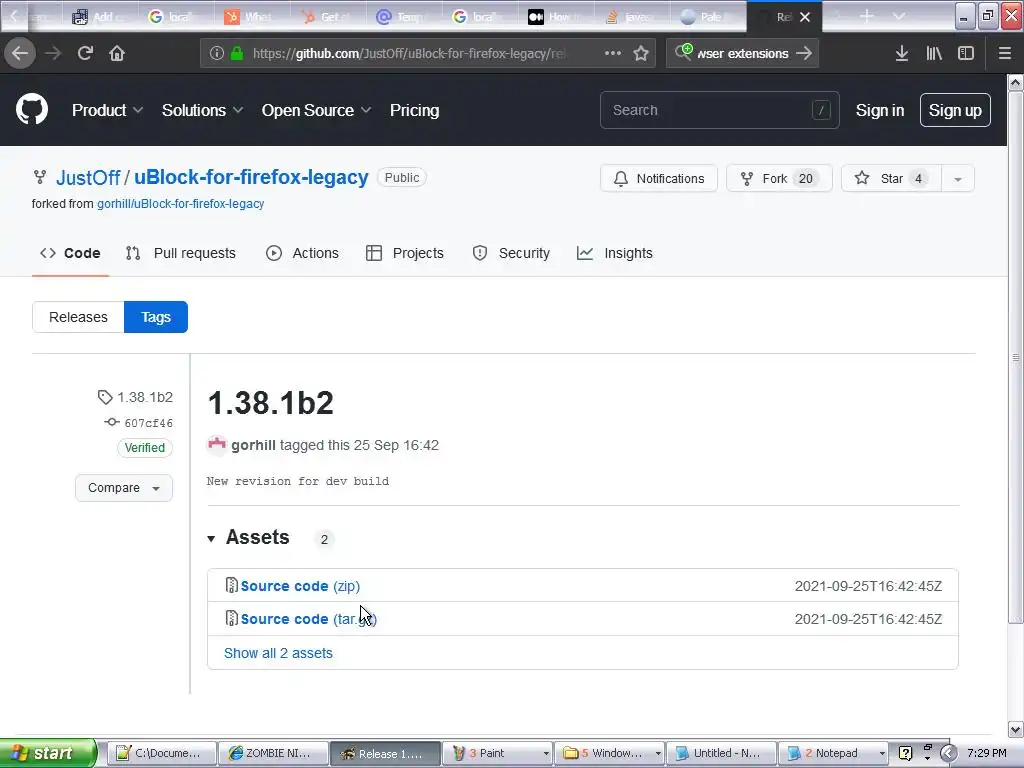Open the gorhill username link
Image resolution: width=1024 pixels, height=768 pixels.
point(253,445)
